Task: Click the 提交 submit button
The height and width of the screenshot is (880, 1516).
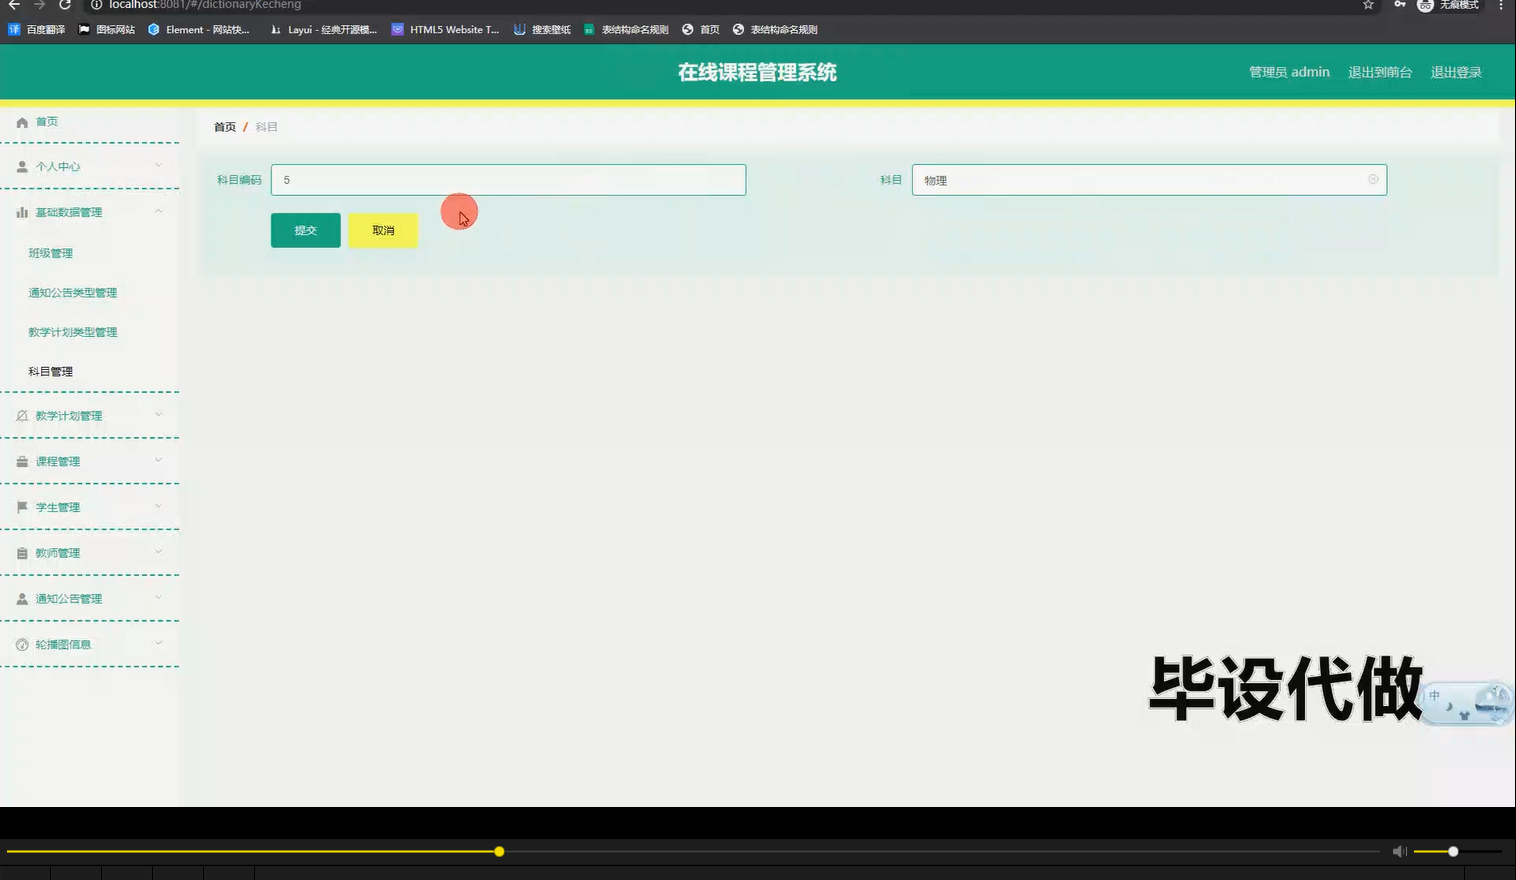Action: tap(305, 230)
